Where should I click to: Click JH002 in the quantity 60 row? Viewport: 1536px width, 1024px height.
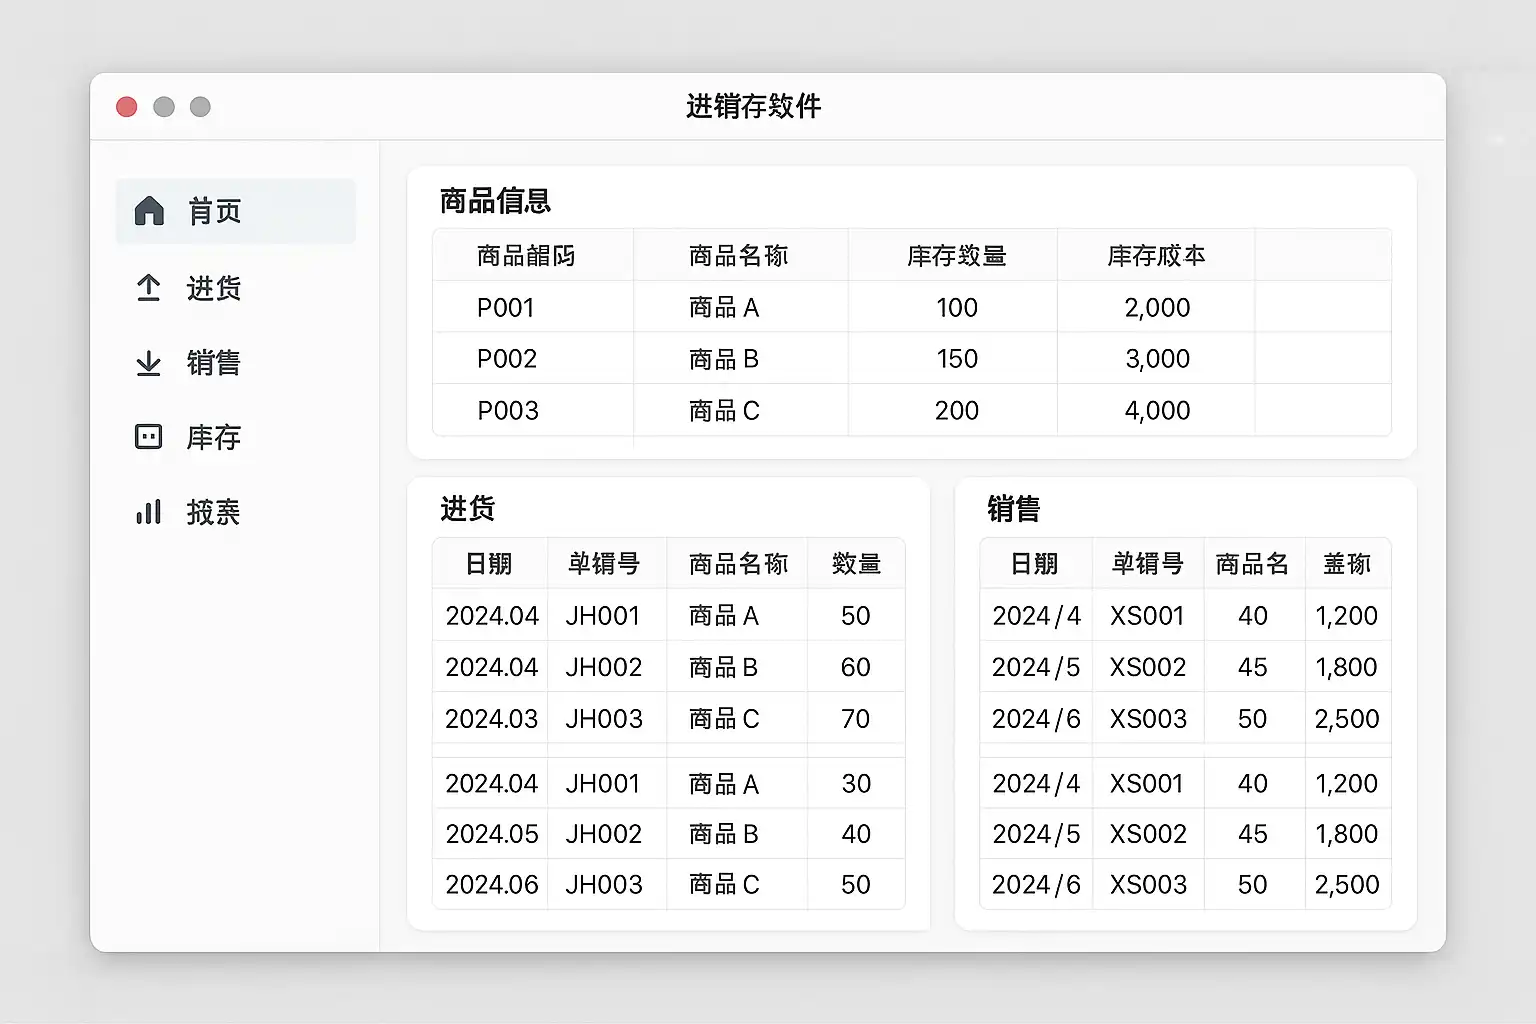point(604,667)
